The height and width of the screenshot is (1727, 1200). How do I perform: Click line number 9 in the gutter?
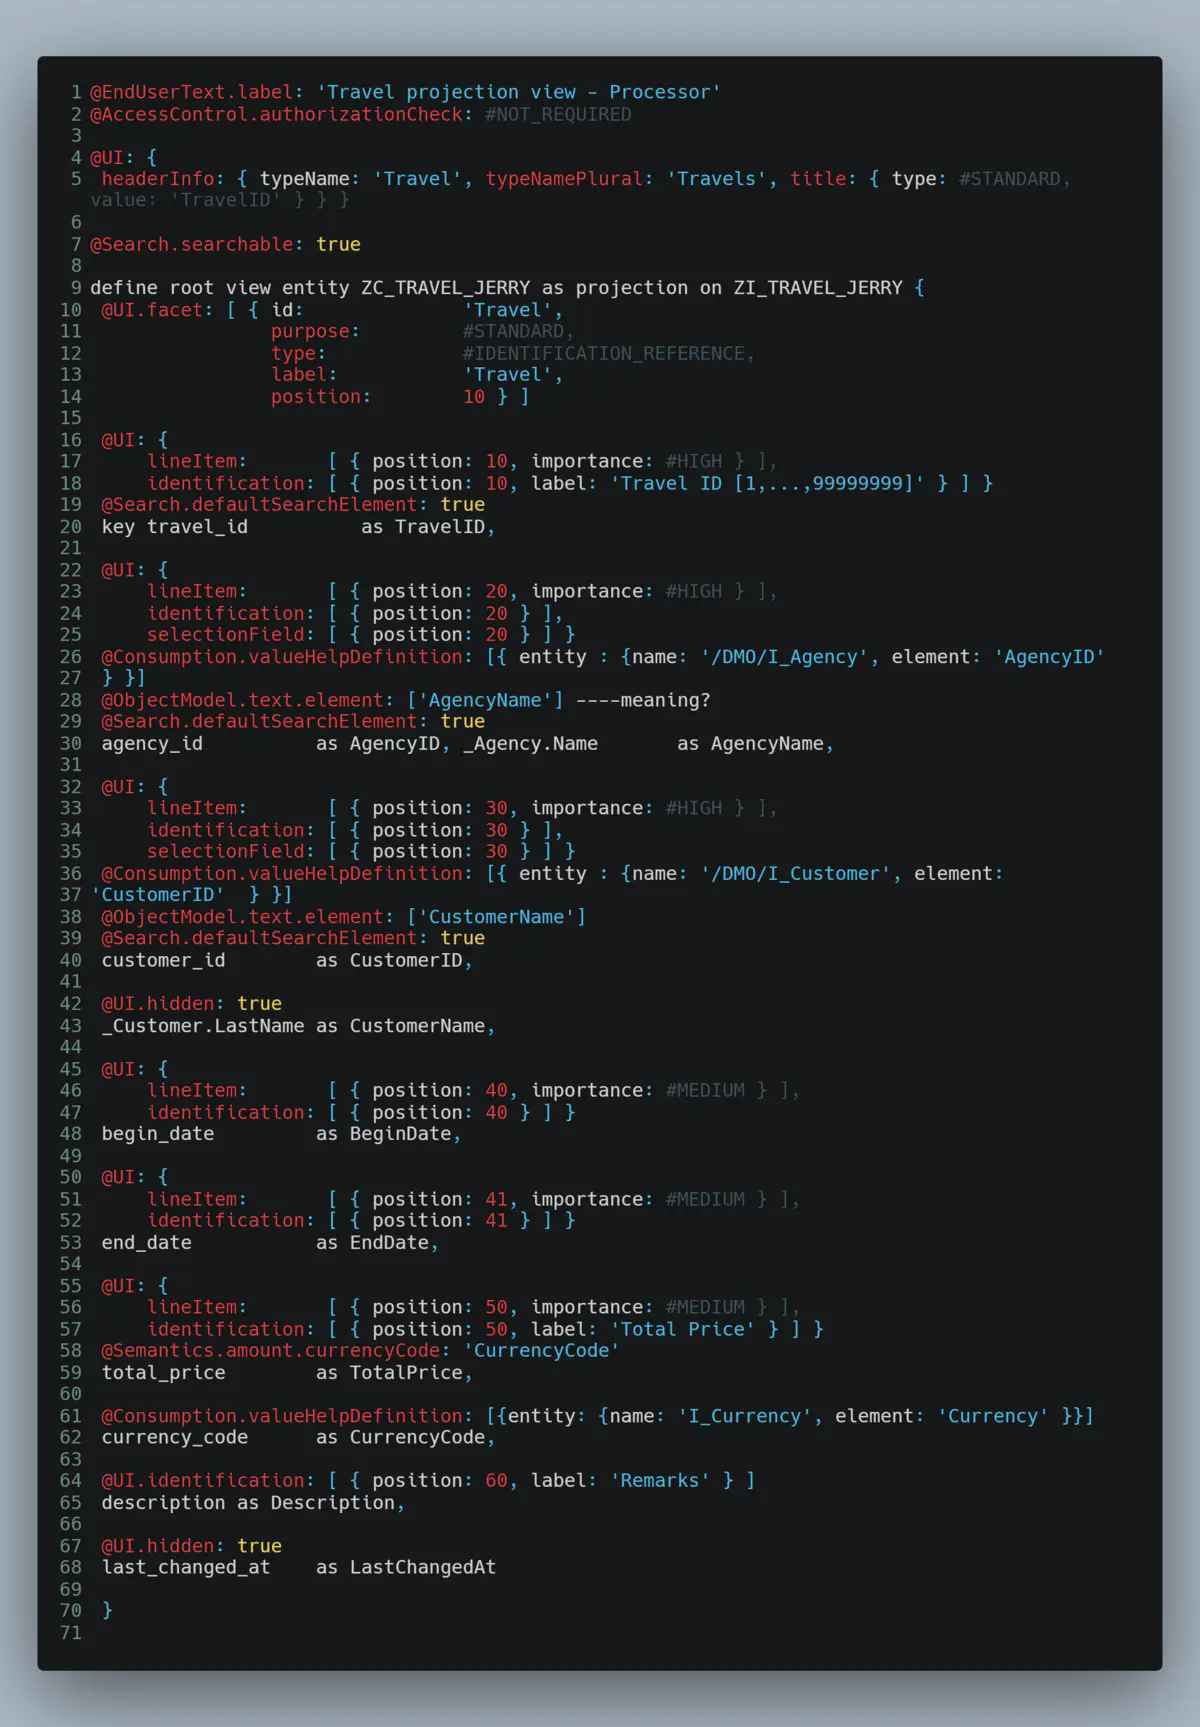(x=76, y=288)
